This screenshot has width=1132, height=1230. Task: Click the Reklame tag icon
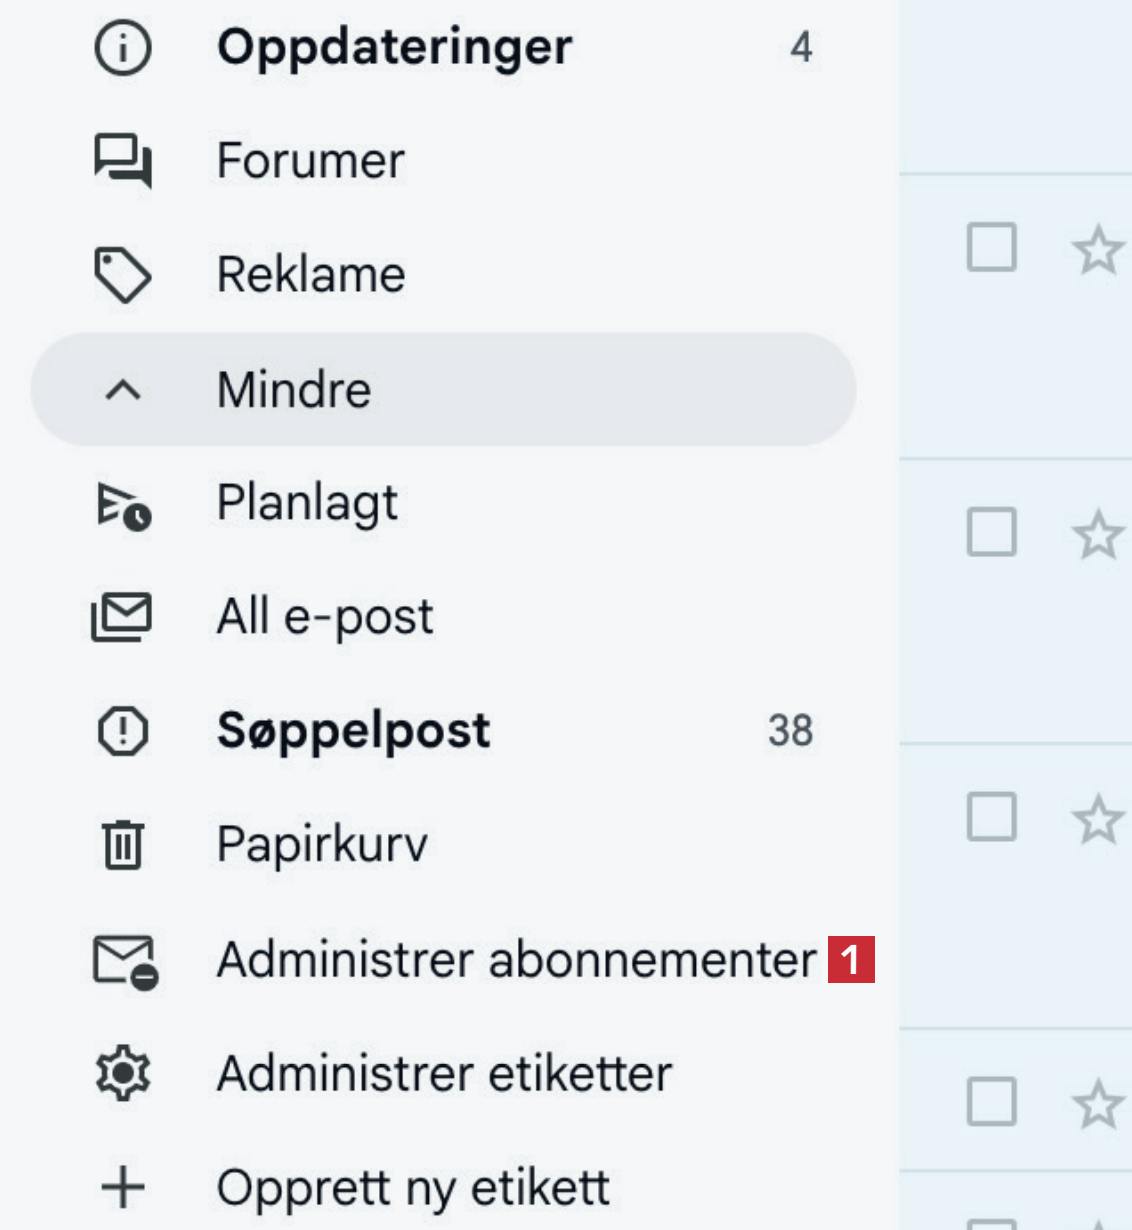tap(122, 275)
